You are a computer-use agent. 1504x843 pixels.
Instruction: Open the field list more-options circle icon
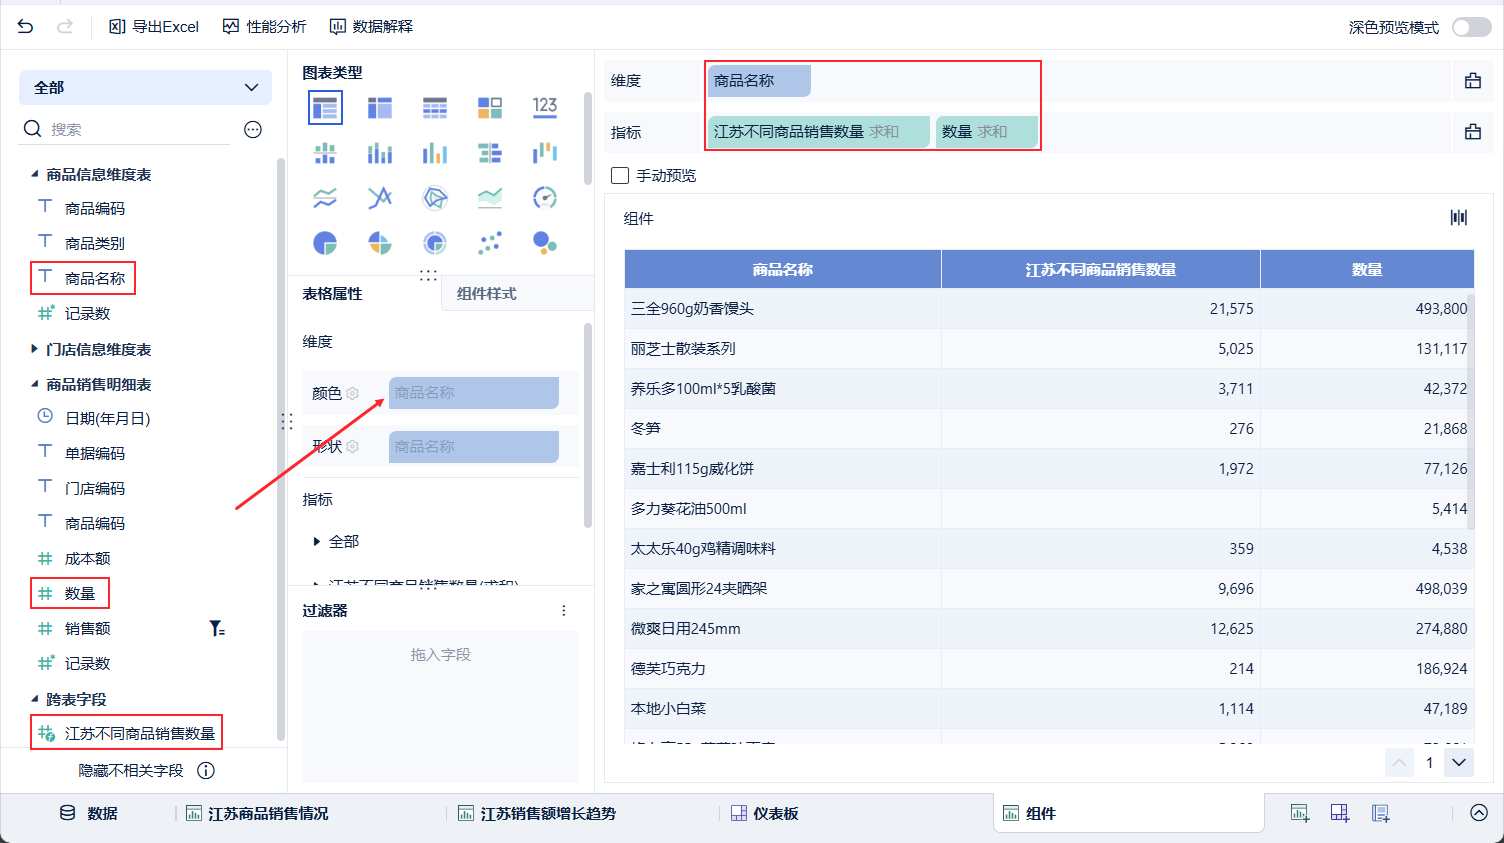point(253,129)
